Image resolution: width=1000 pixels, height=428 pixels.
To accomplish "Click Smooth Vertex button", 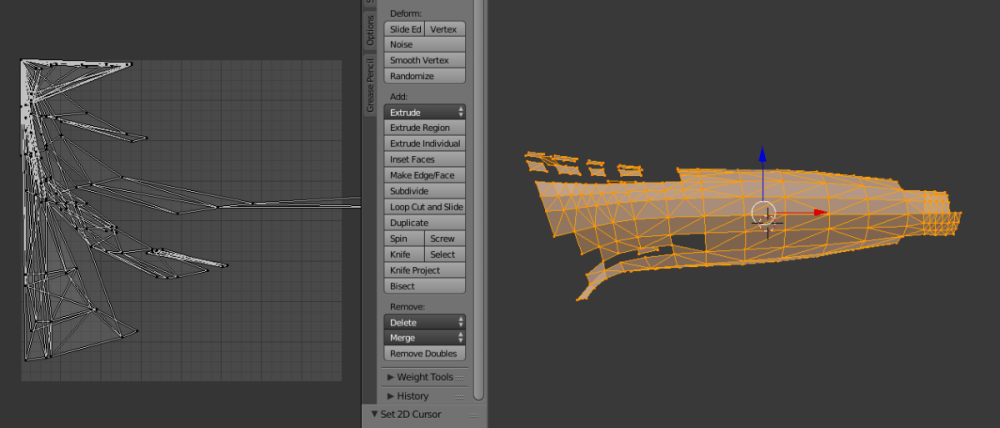I will tap(425, 60).
